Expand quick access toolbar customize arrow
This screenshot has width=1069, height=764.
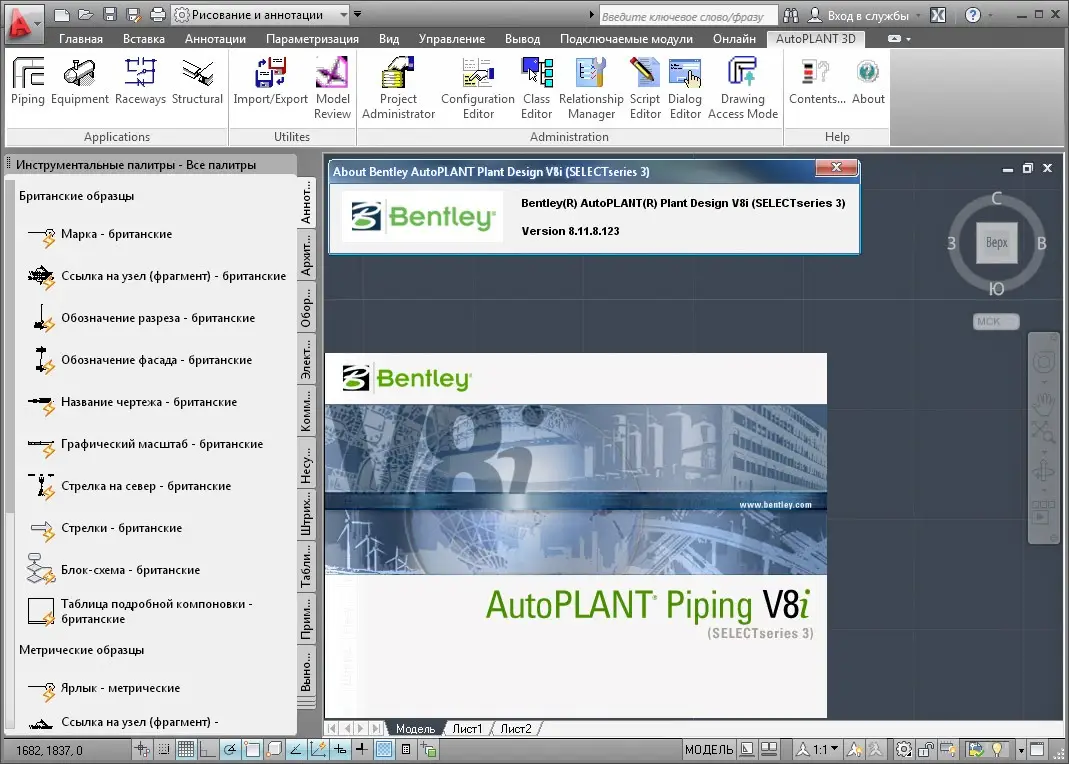[x=357, y=14]
